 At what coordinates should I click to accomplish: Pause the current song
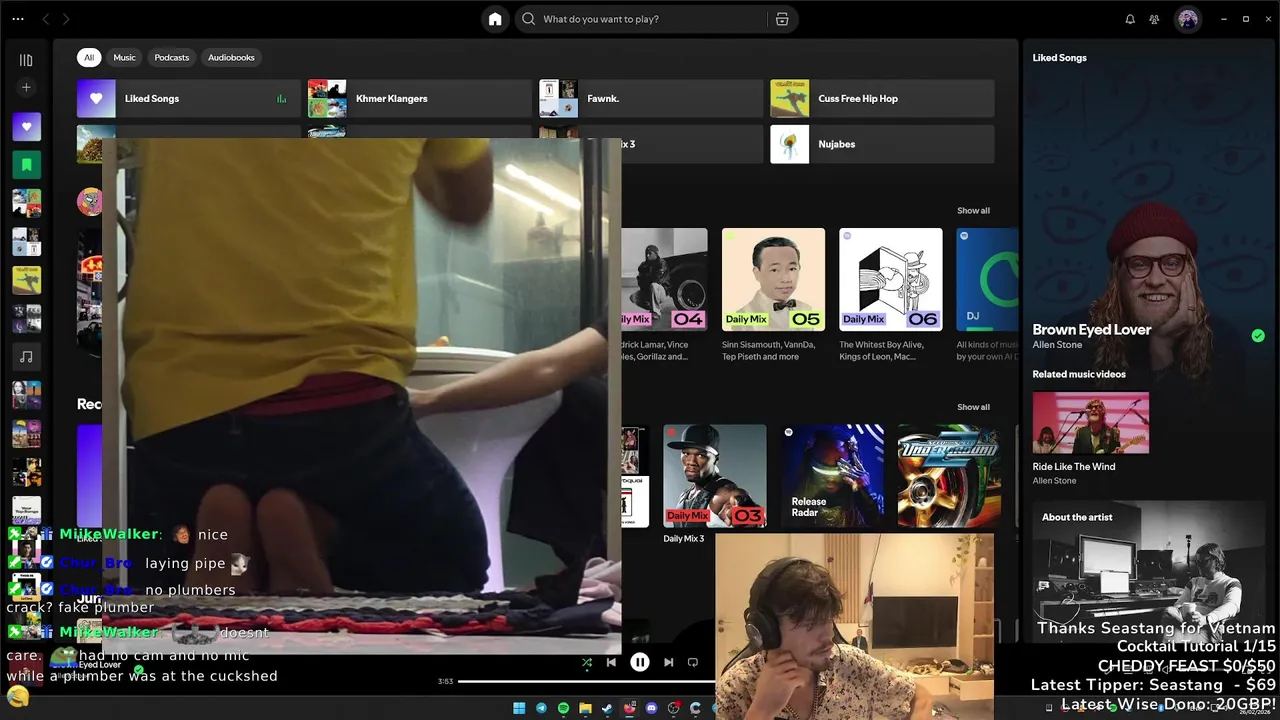(x=640, y=662)
